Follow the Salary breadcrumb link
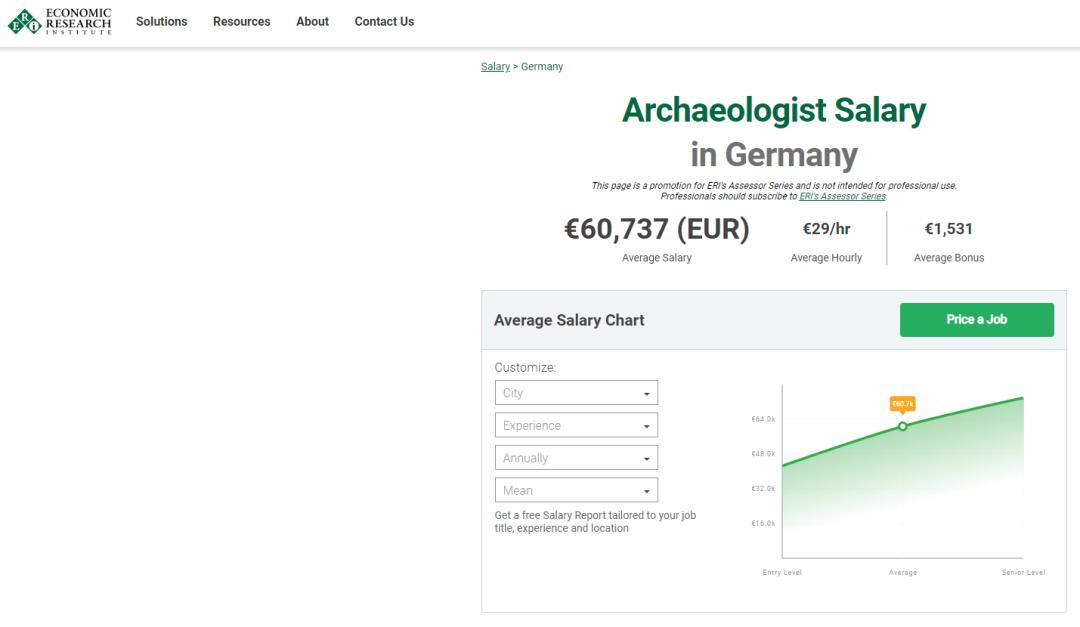This screenshot has width=1080, height=627. [495, 67]
